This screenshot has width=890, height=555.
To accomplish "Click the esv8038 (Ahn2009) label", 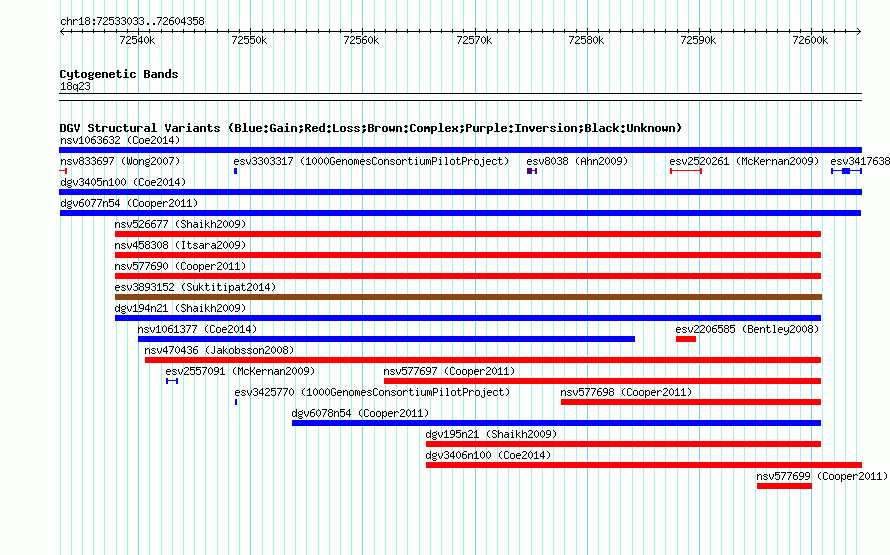I will pos(577,161).
